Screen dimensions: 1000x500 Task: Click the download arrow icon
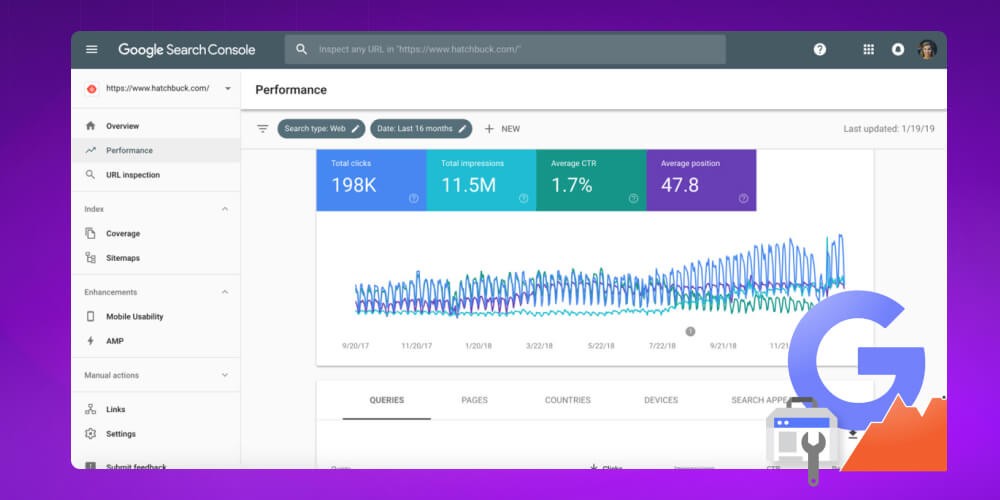pos(853,435)
